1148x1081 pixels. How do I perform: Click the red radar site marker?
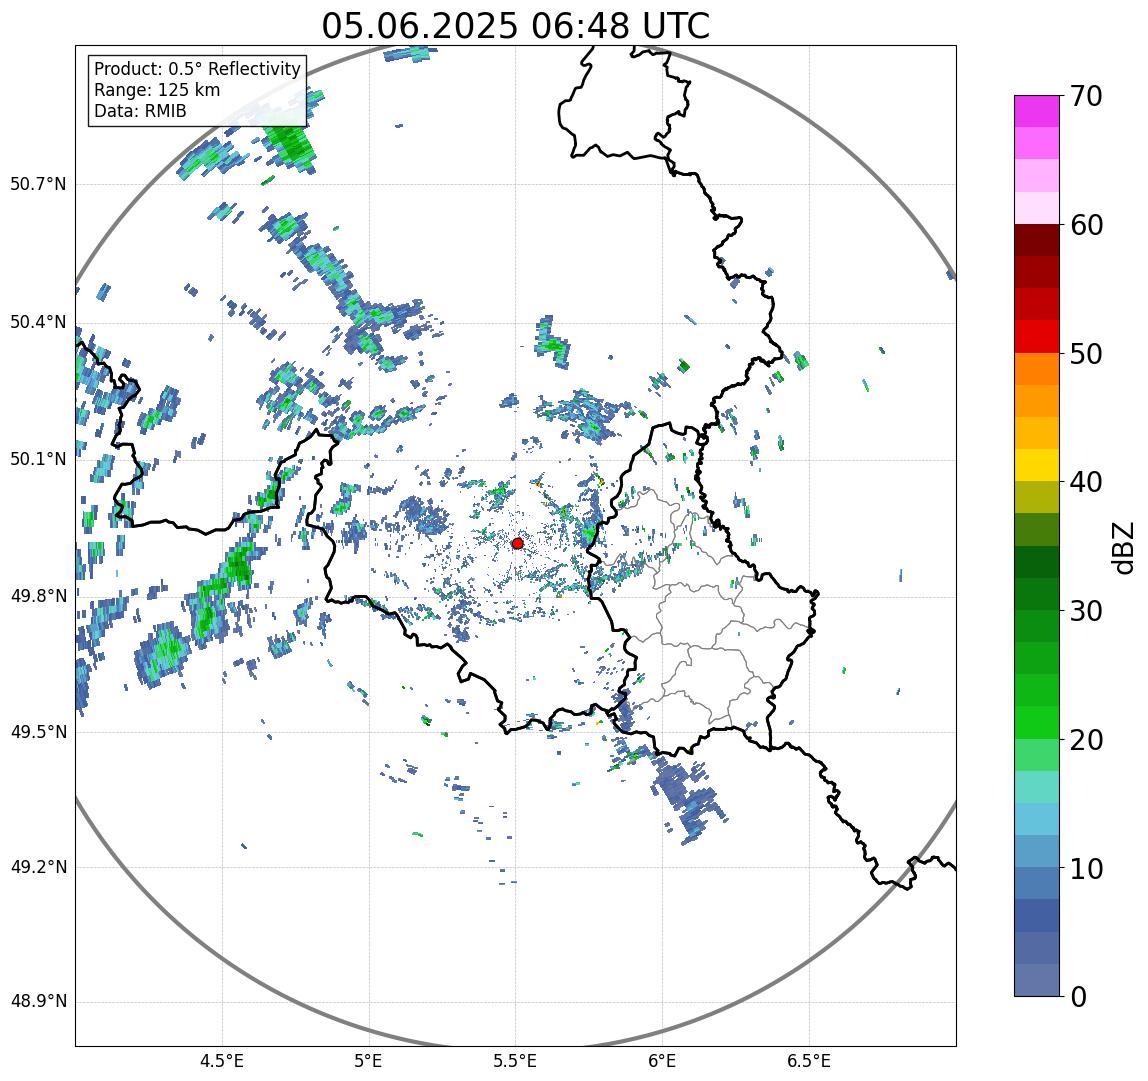pos(518,543)
